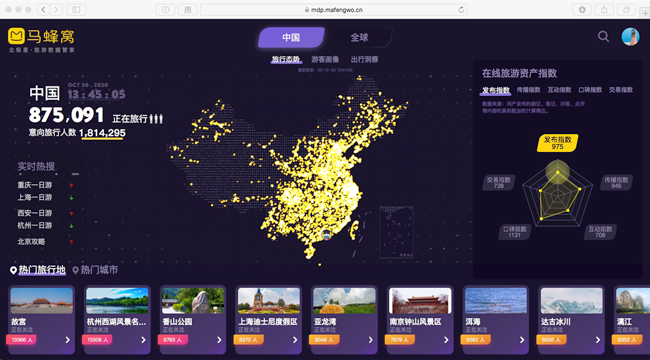
Task: Expand 上海迪士尼度假区 card arrow
Action: click(x=295, y=340)
